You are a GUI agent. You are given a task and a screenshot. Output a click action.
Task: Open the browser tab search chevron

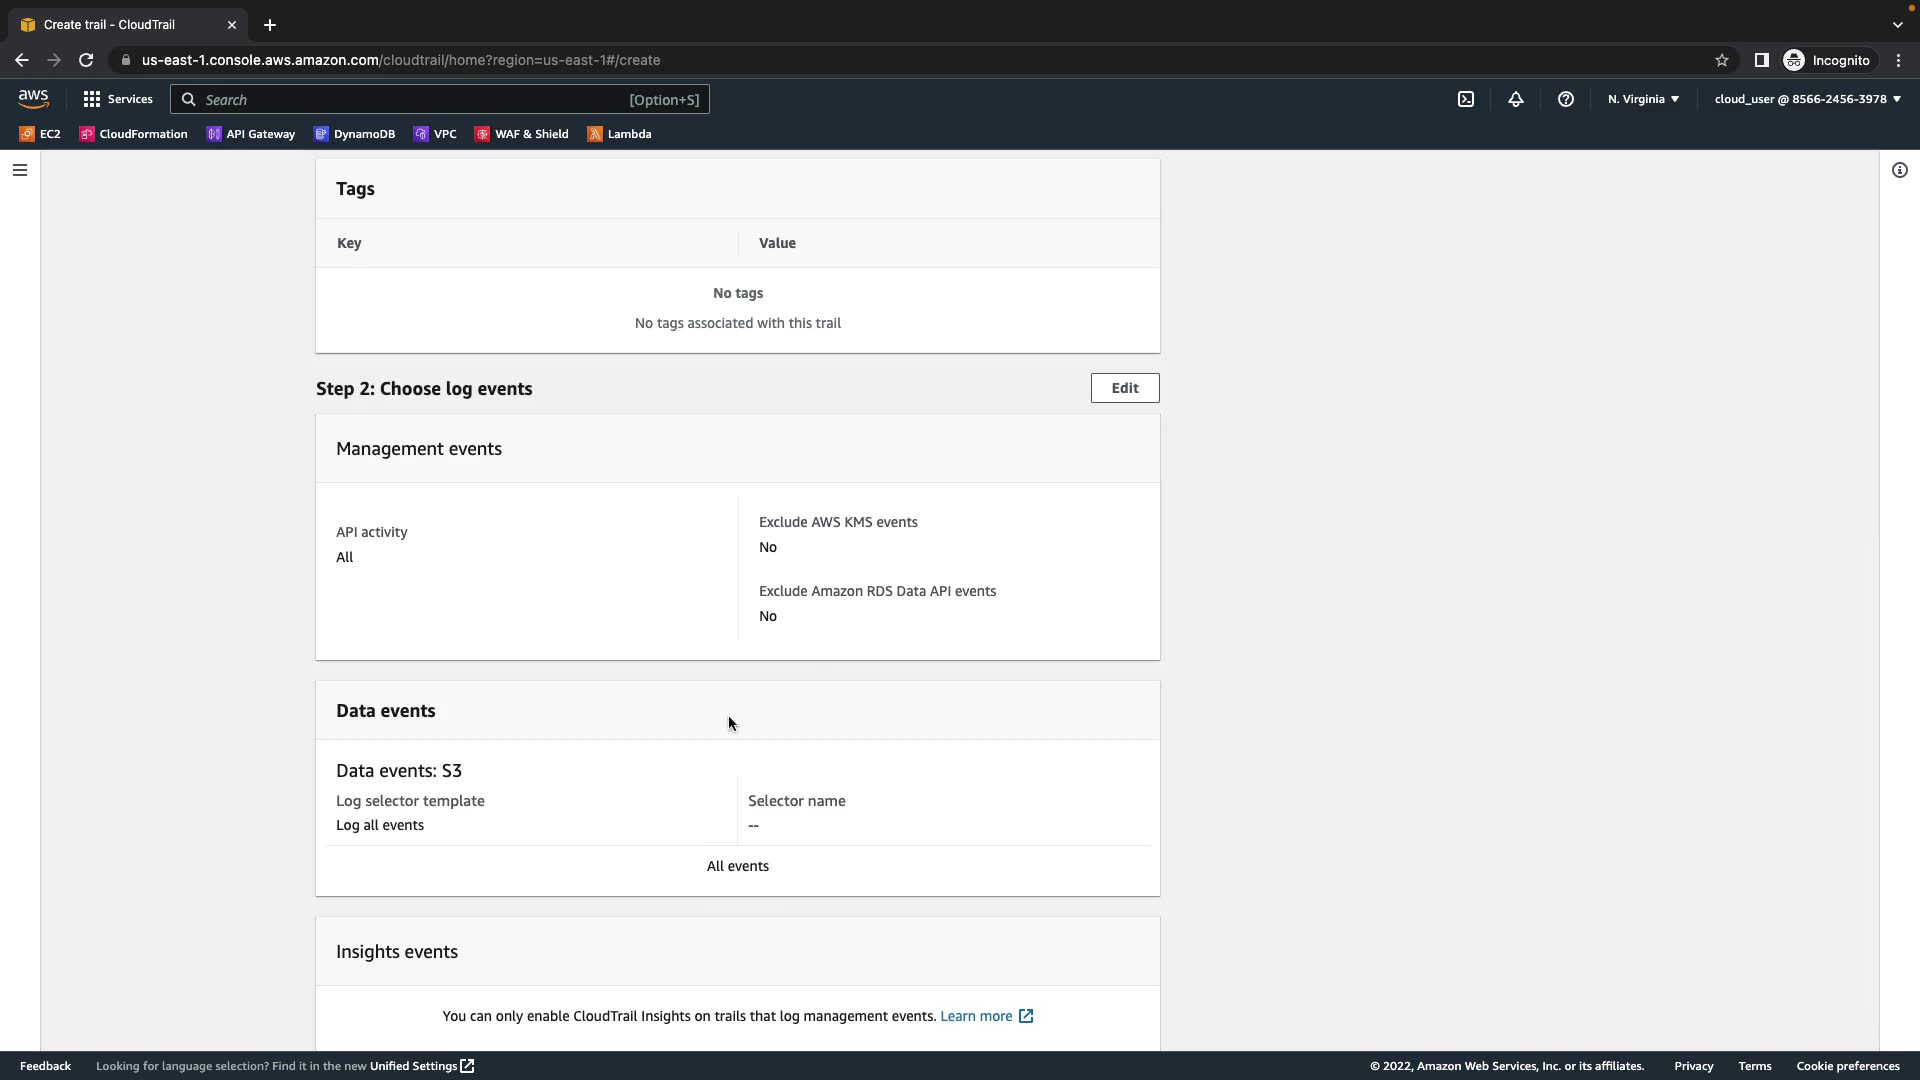point(1897,24)
